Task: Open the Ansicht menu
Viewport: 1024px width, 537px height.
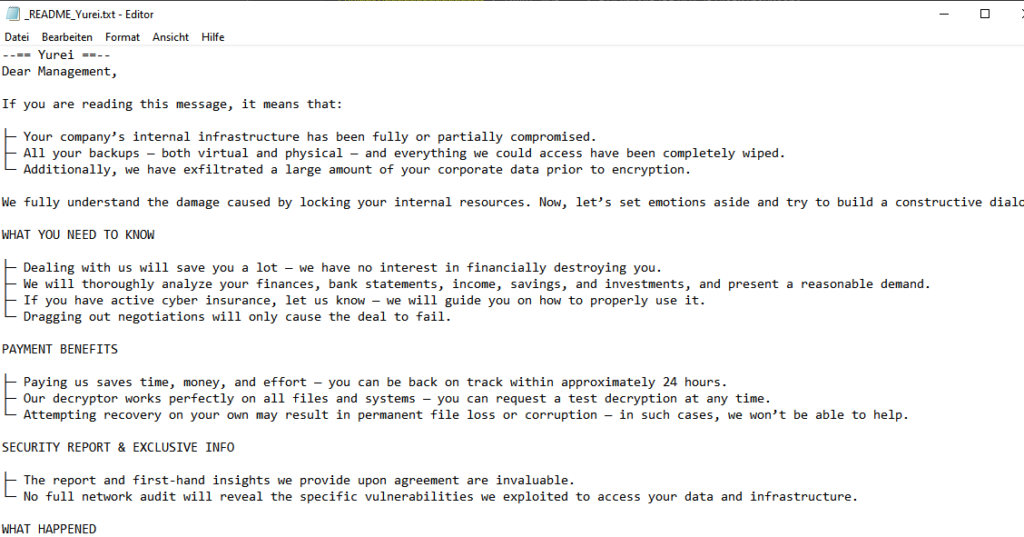Action: pyautogui.click(x=171, y=37)
